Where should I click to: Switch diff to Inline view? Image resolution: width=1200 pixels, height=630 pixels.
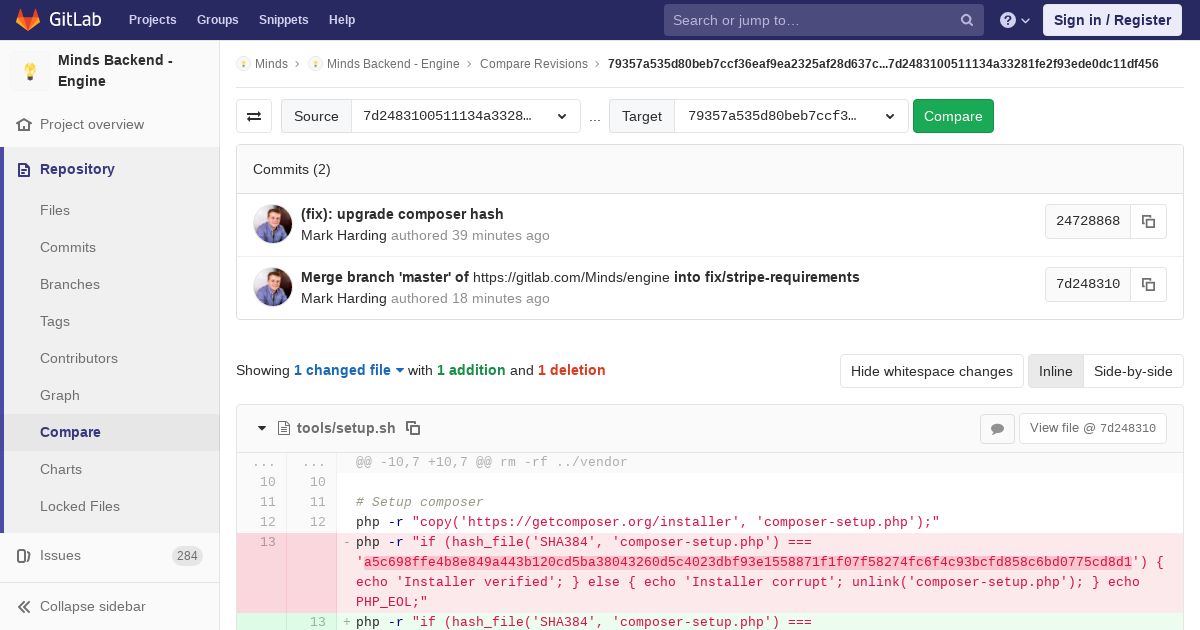tap(1055, 371)
